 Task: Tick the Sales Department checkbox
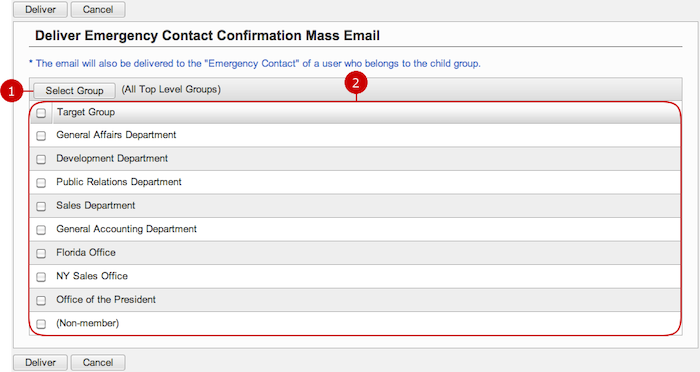point(41,206)
